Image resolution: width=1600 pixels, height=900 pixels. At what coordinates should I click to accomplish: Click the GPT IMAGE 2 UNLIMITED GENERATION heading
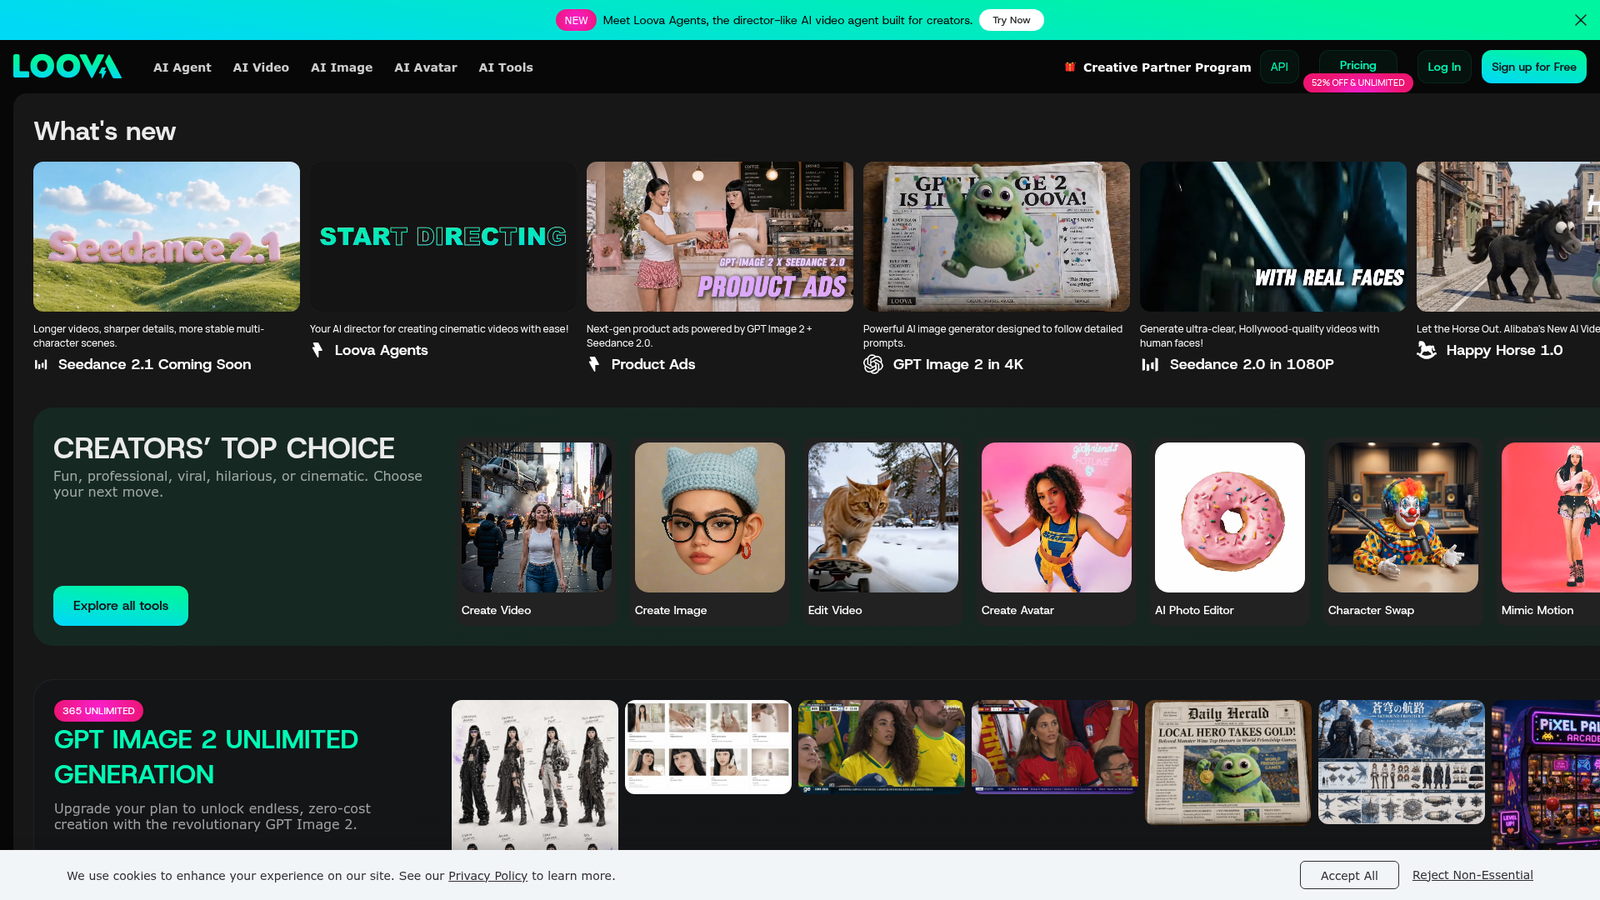[206, 757]
